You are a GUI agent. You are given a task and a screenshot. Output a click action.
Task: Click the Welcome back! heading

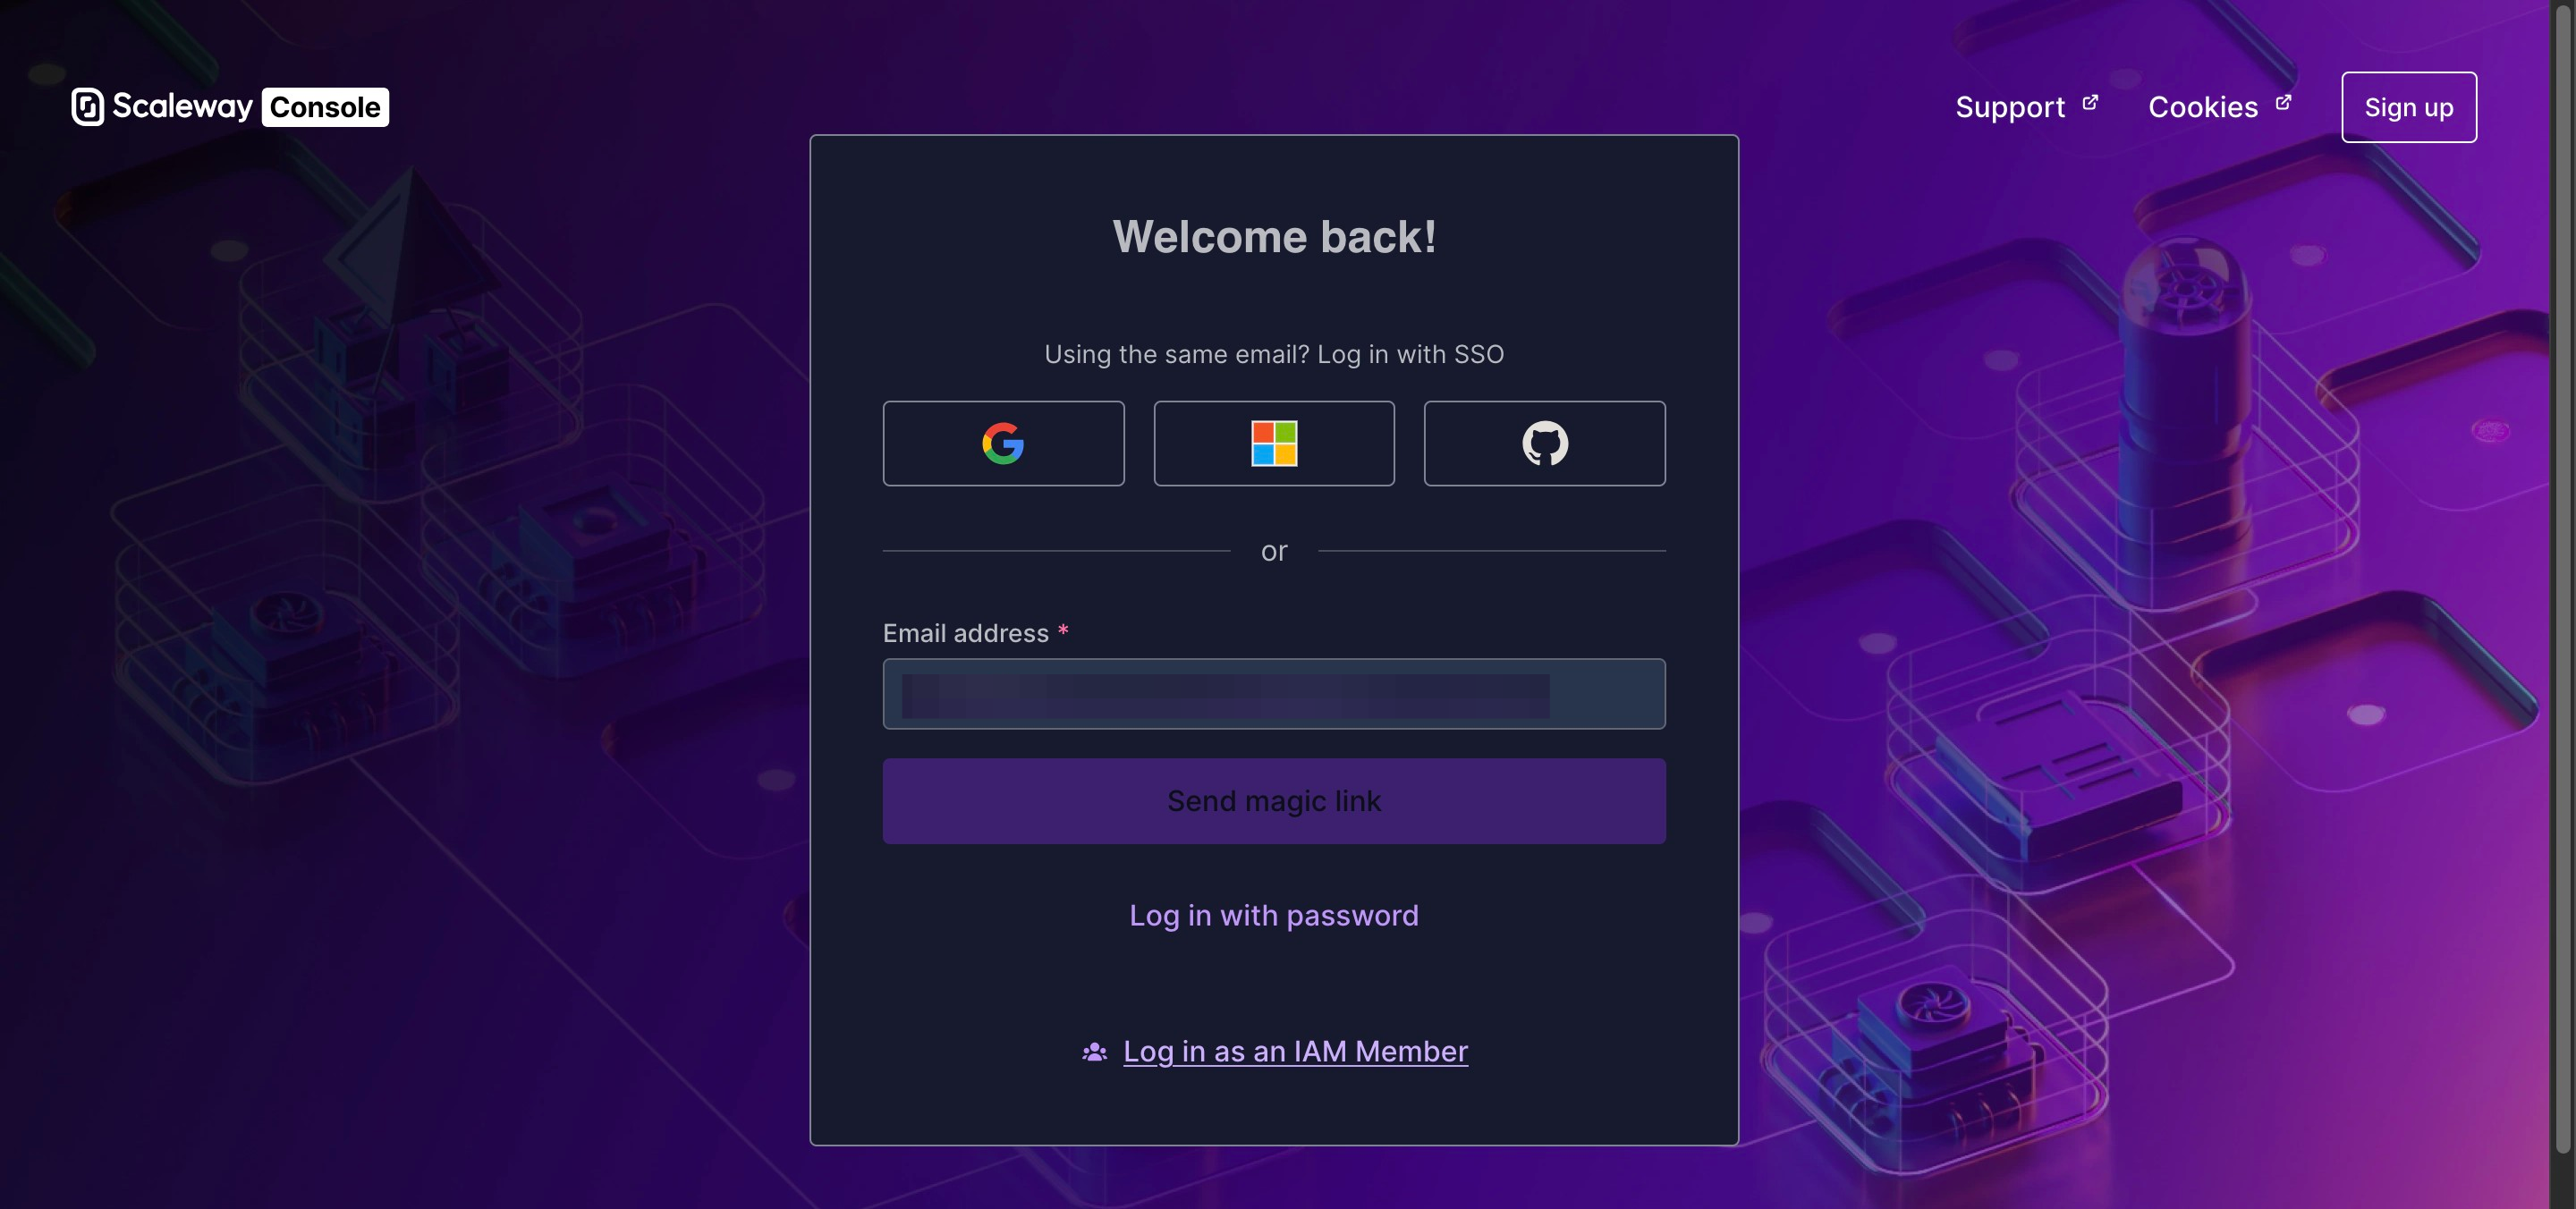click(1274, 237)
